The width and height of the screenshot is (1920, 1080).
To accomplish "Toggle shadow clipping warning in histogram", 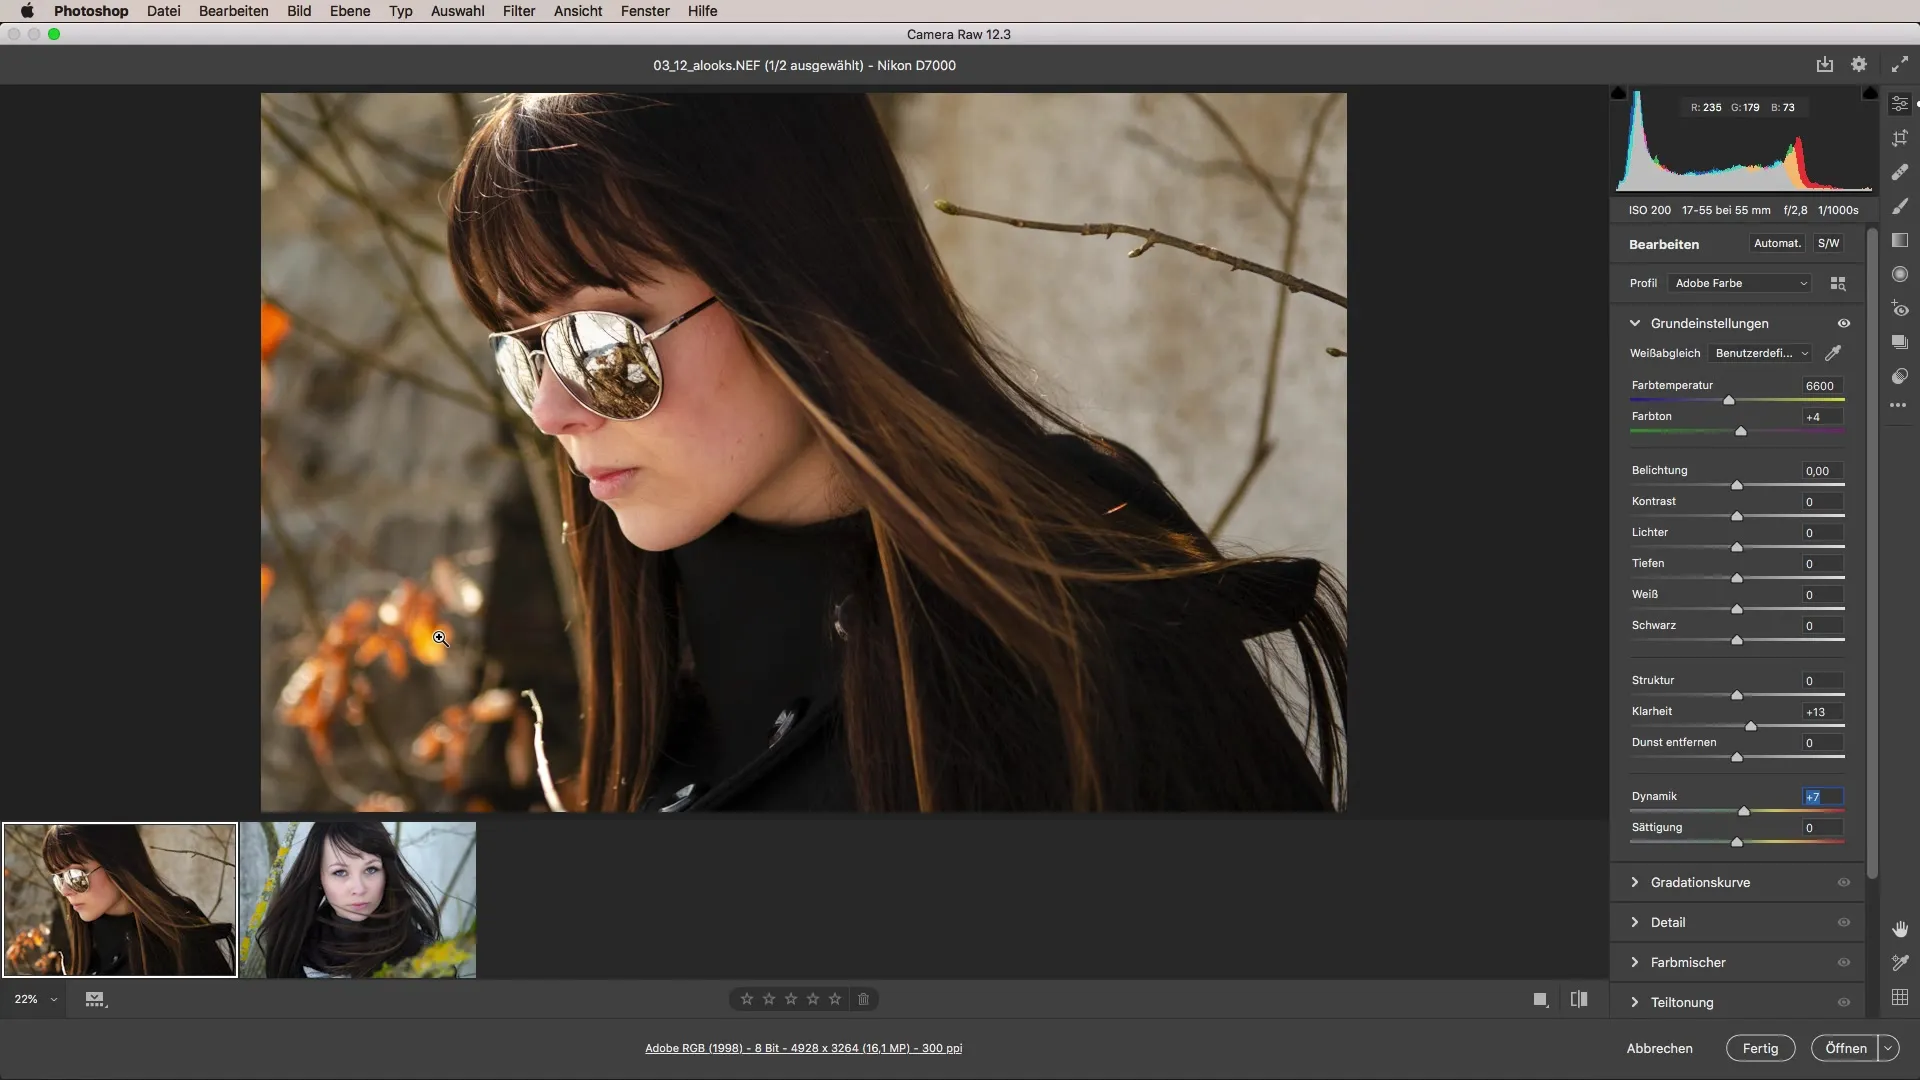I will pyautogui.click(x=1619, y=93).
